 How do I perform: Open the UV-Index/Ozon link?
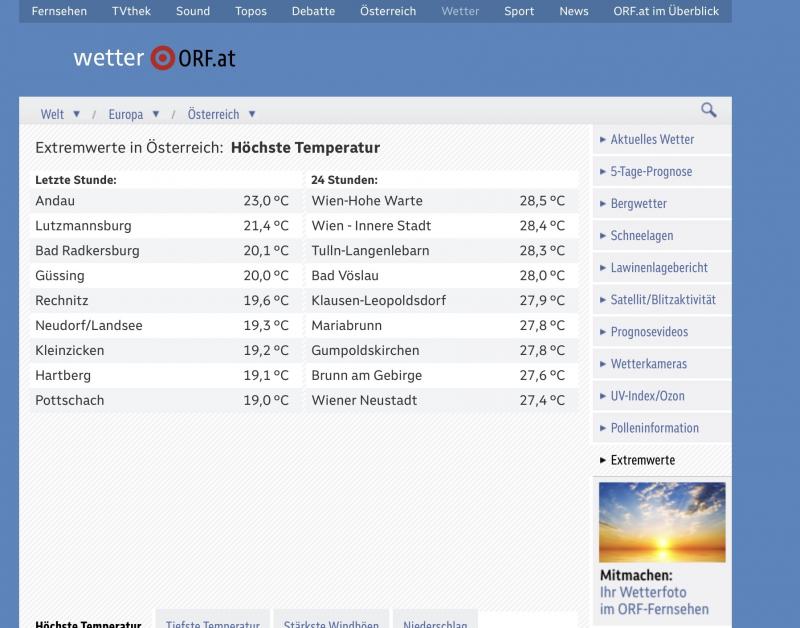pyautogui.click(x=647, y=396)
